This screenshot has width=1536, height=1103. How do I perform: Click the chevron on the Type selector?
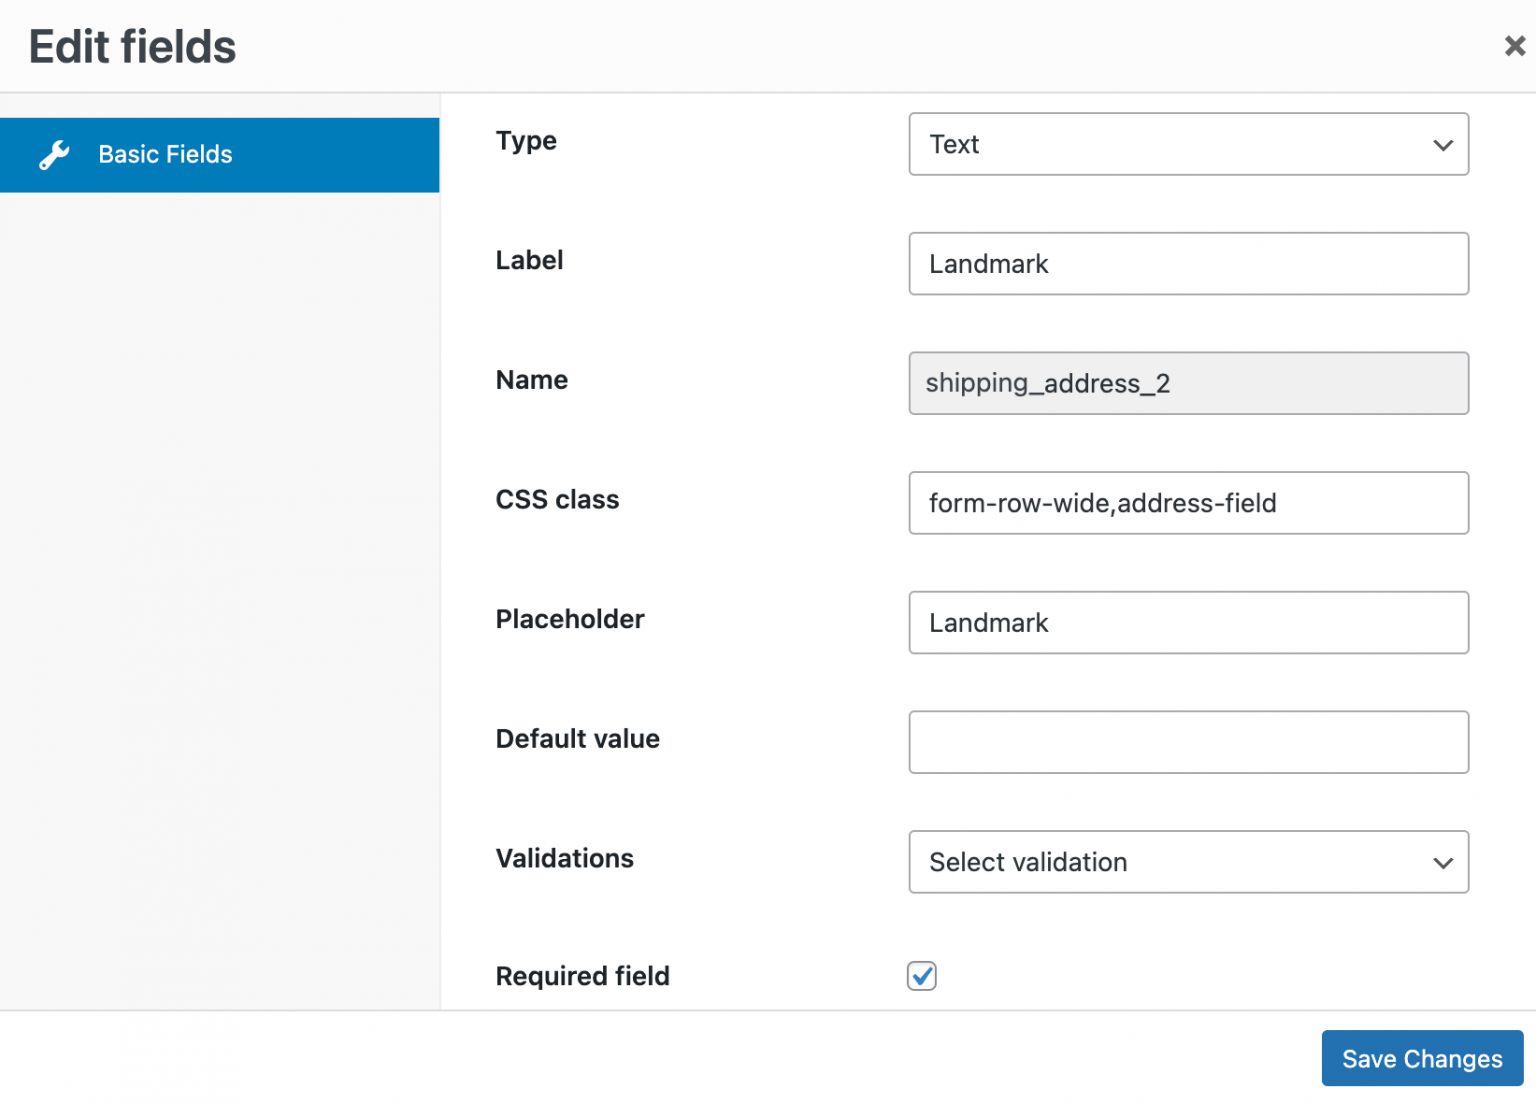point(1443,145)
